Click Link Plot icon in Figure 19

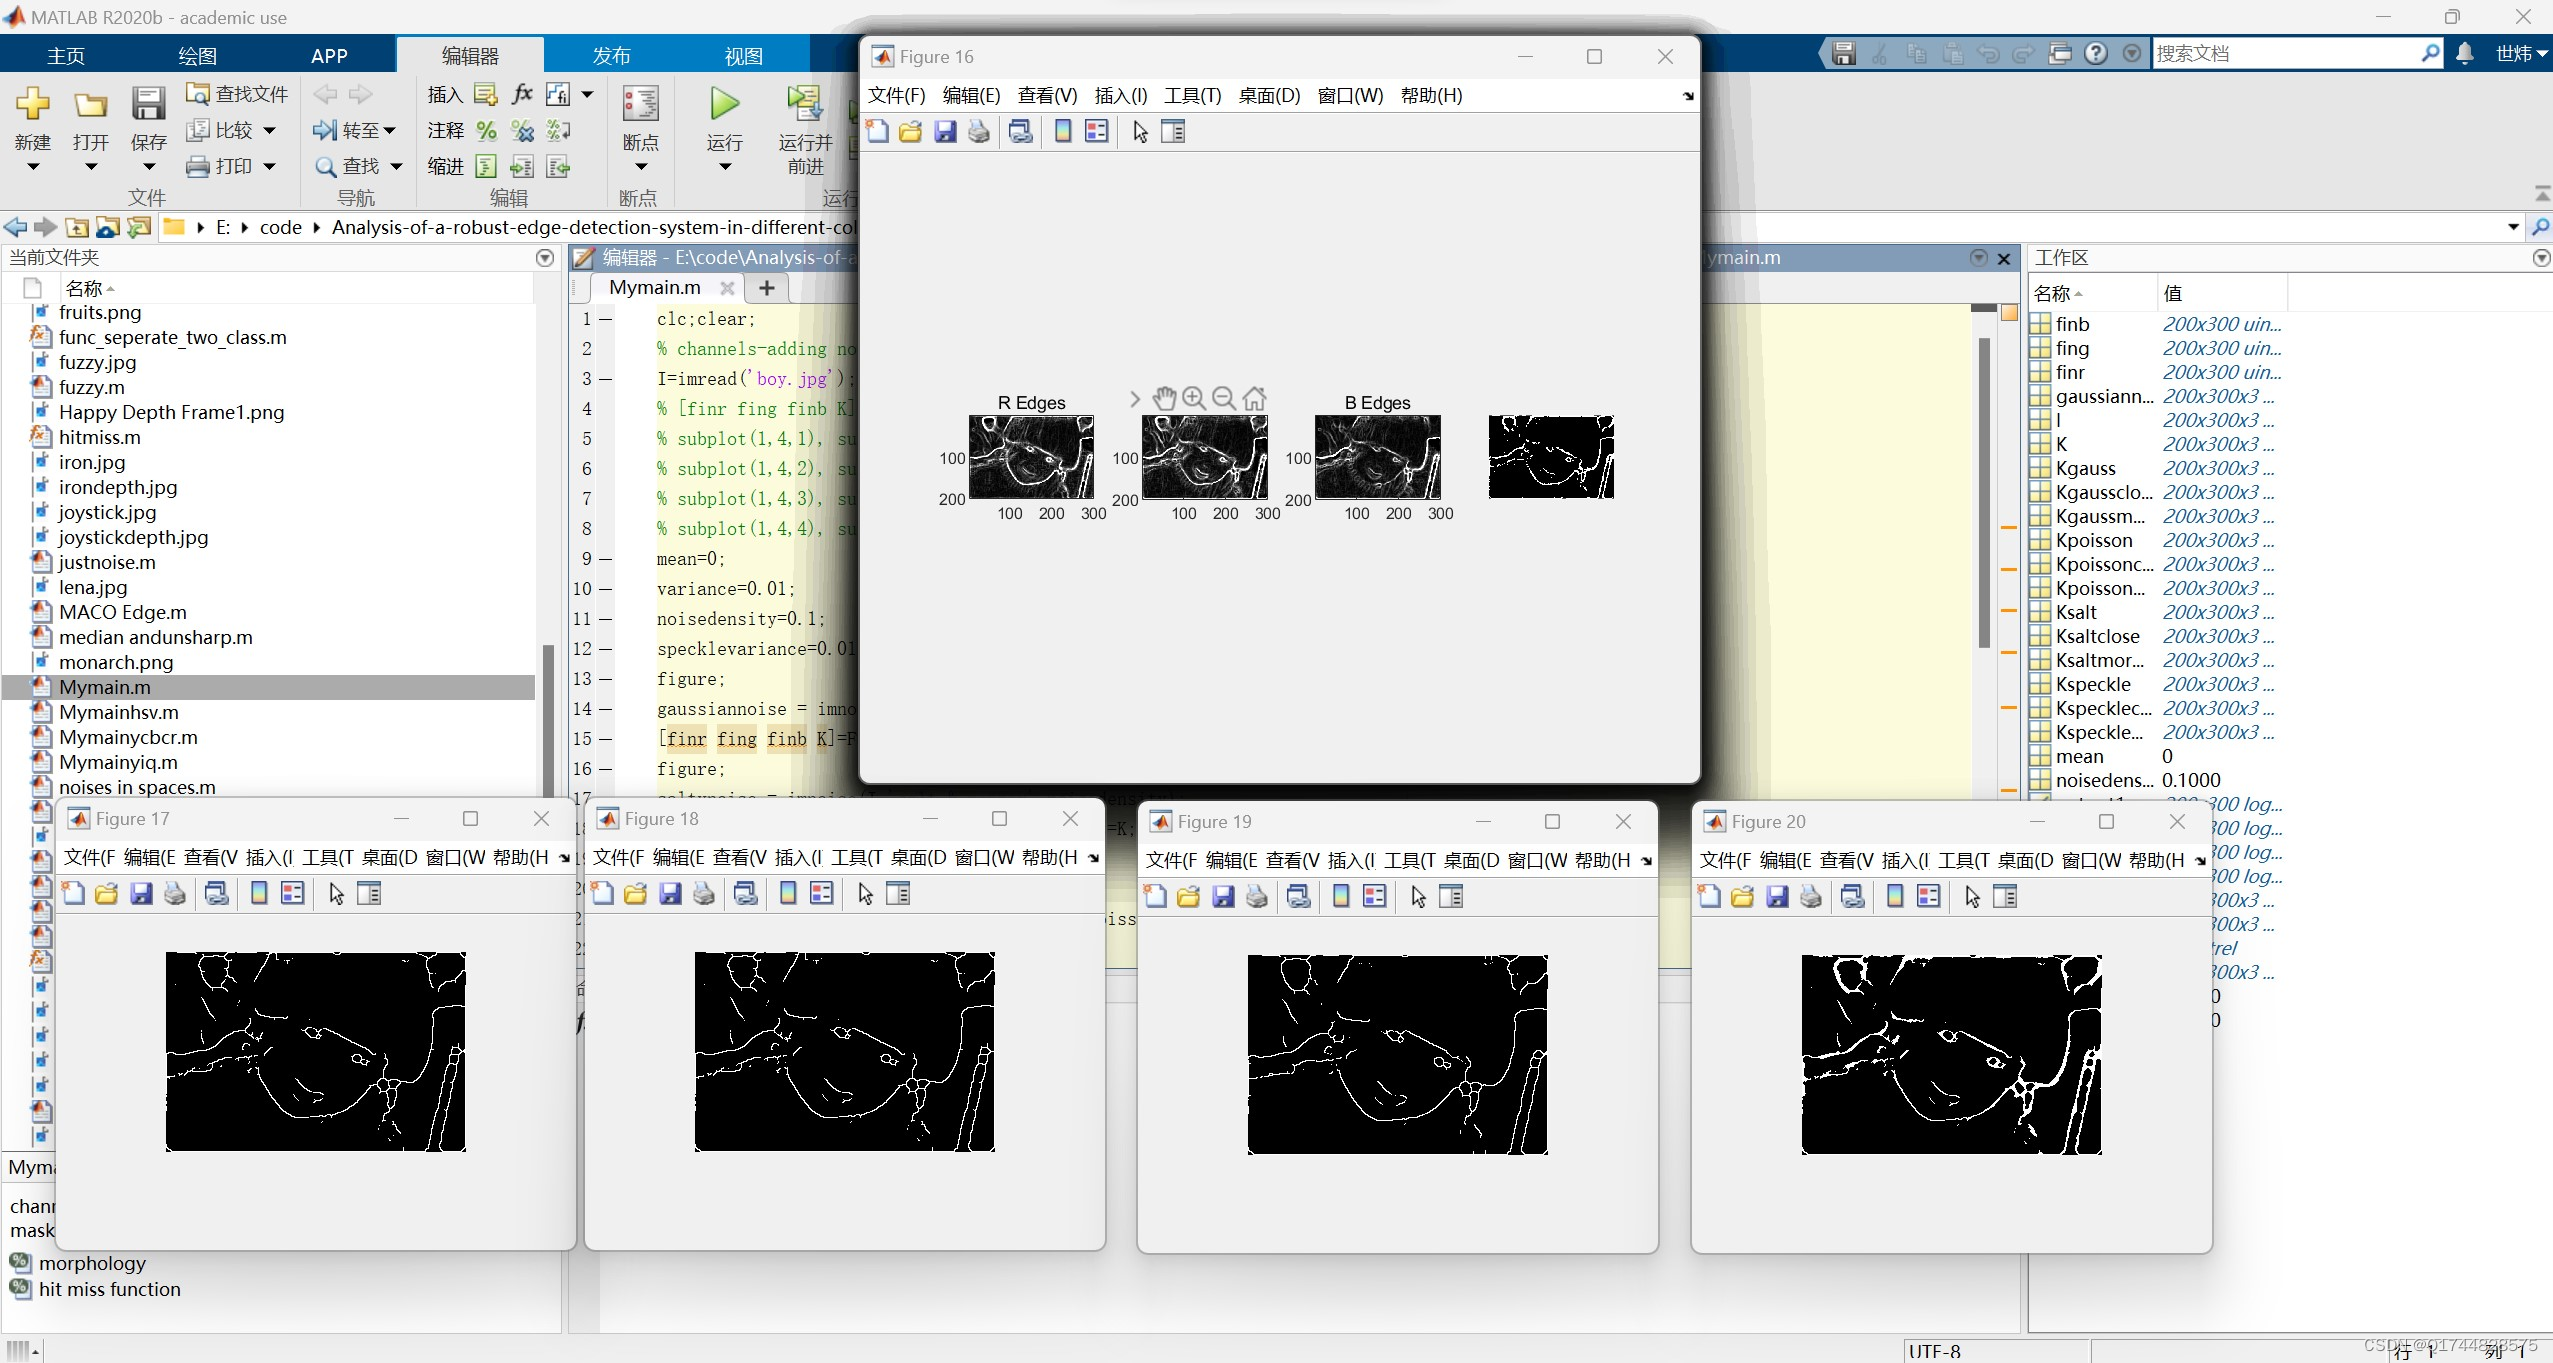click(1299, 897)
